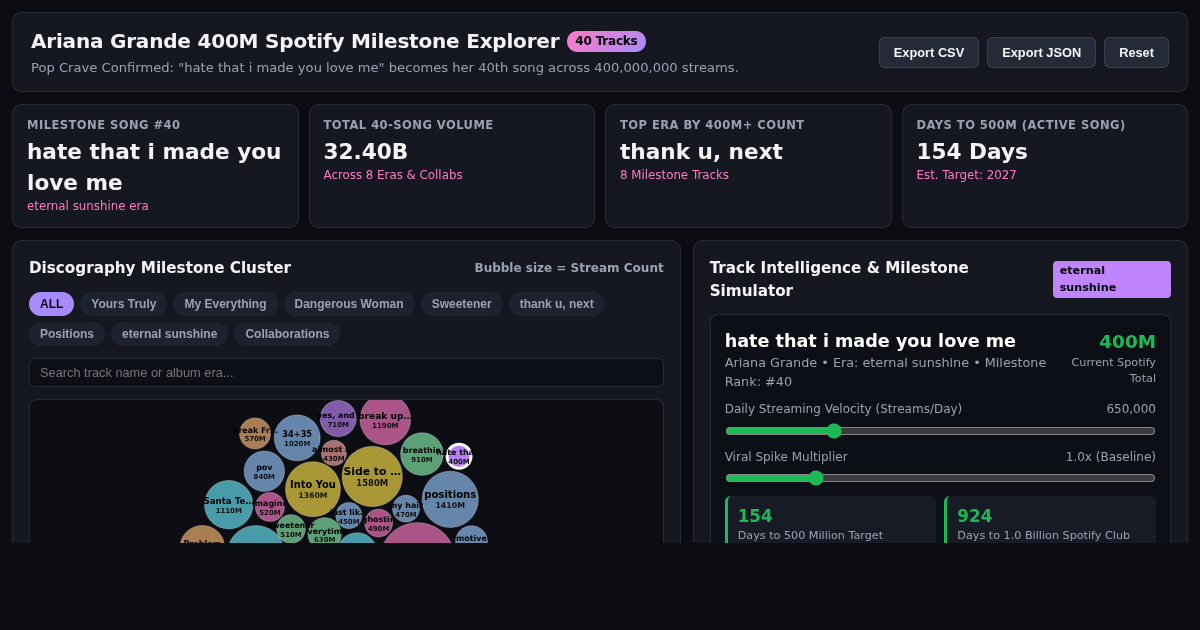Select the ALL era filter
Screen dimensions: 1200x630
[x=51, y=304]
